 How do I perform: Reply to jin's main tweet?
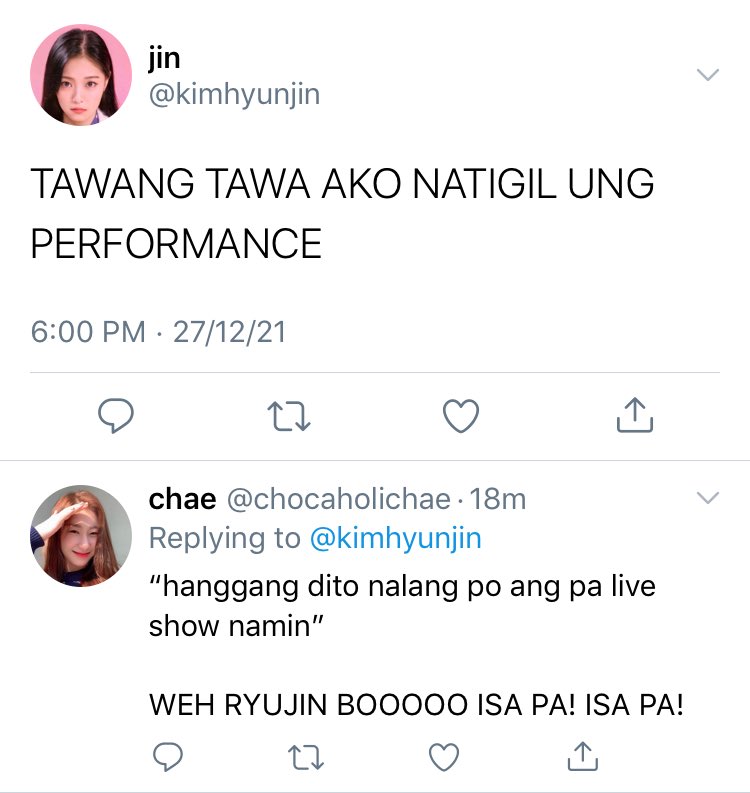(x=116, y=416)
